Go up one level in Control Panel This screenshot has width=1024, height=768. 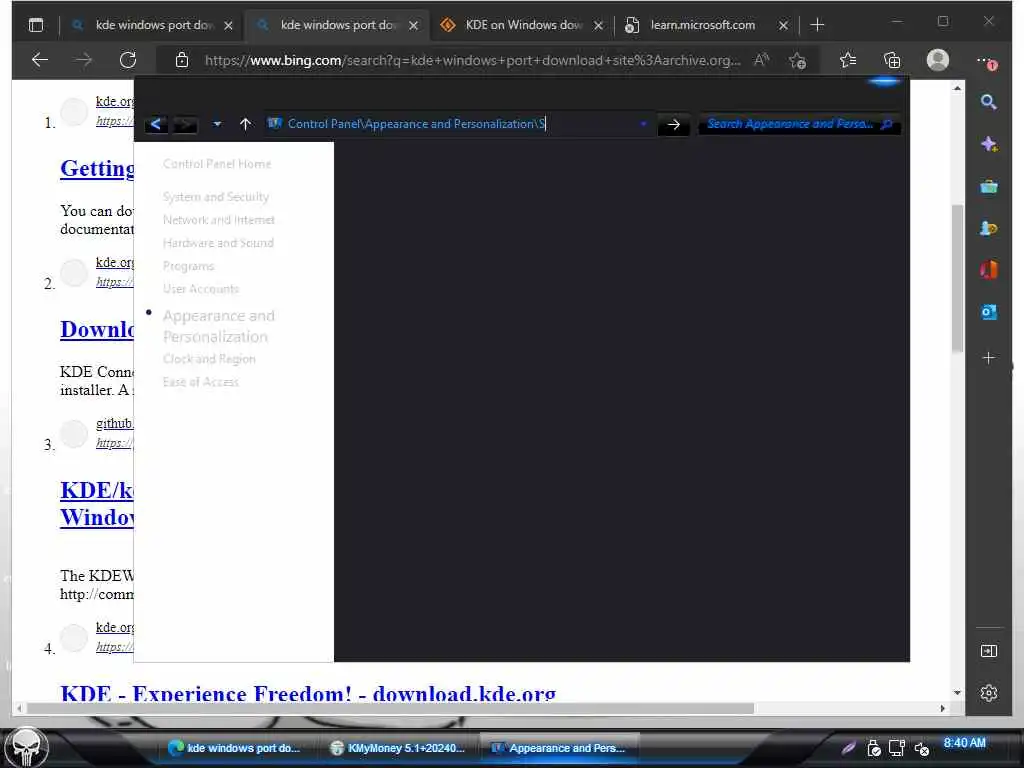click(245, 124)
